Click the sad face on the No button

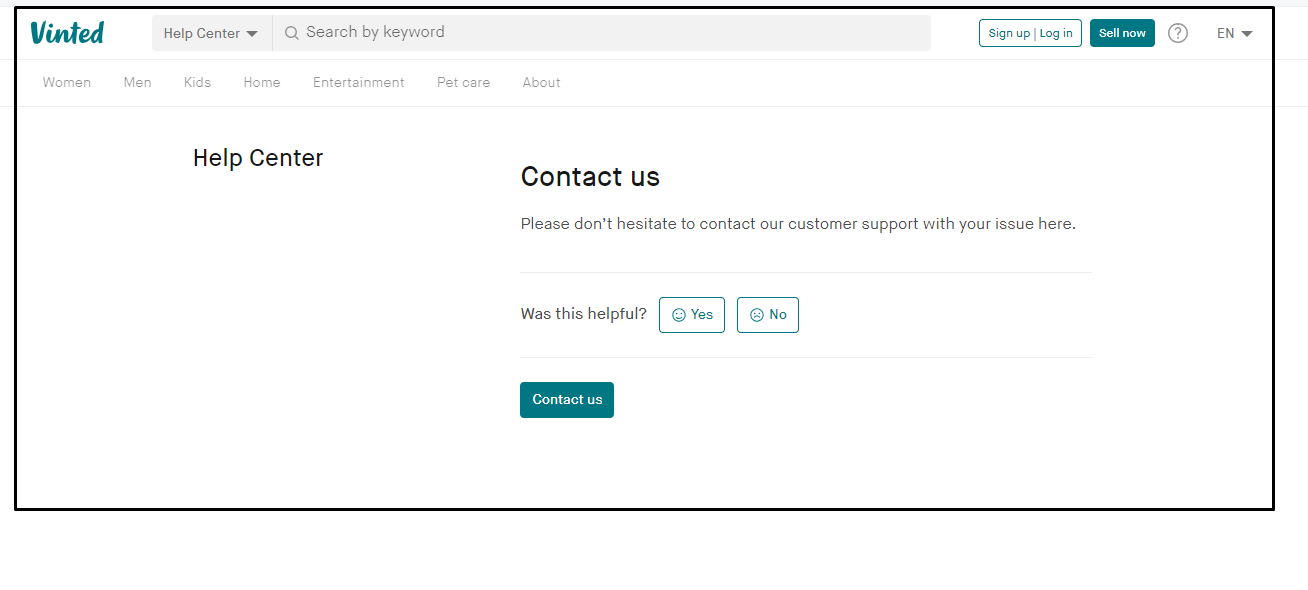pos(756,314)
